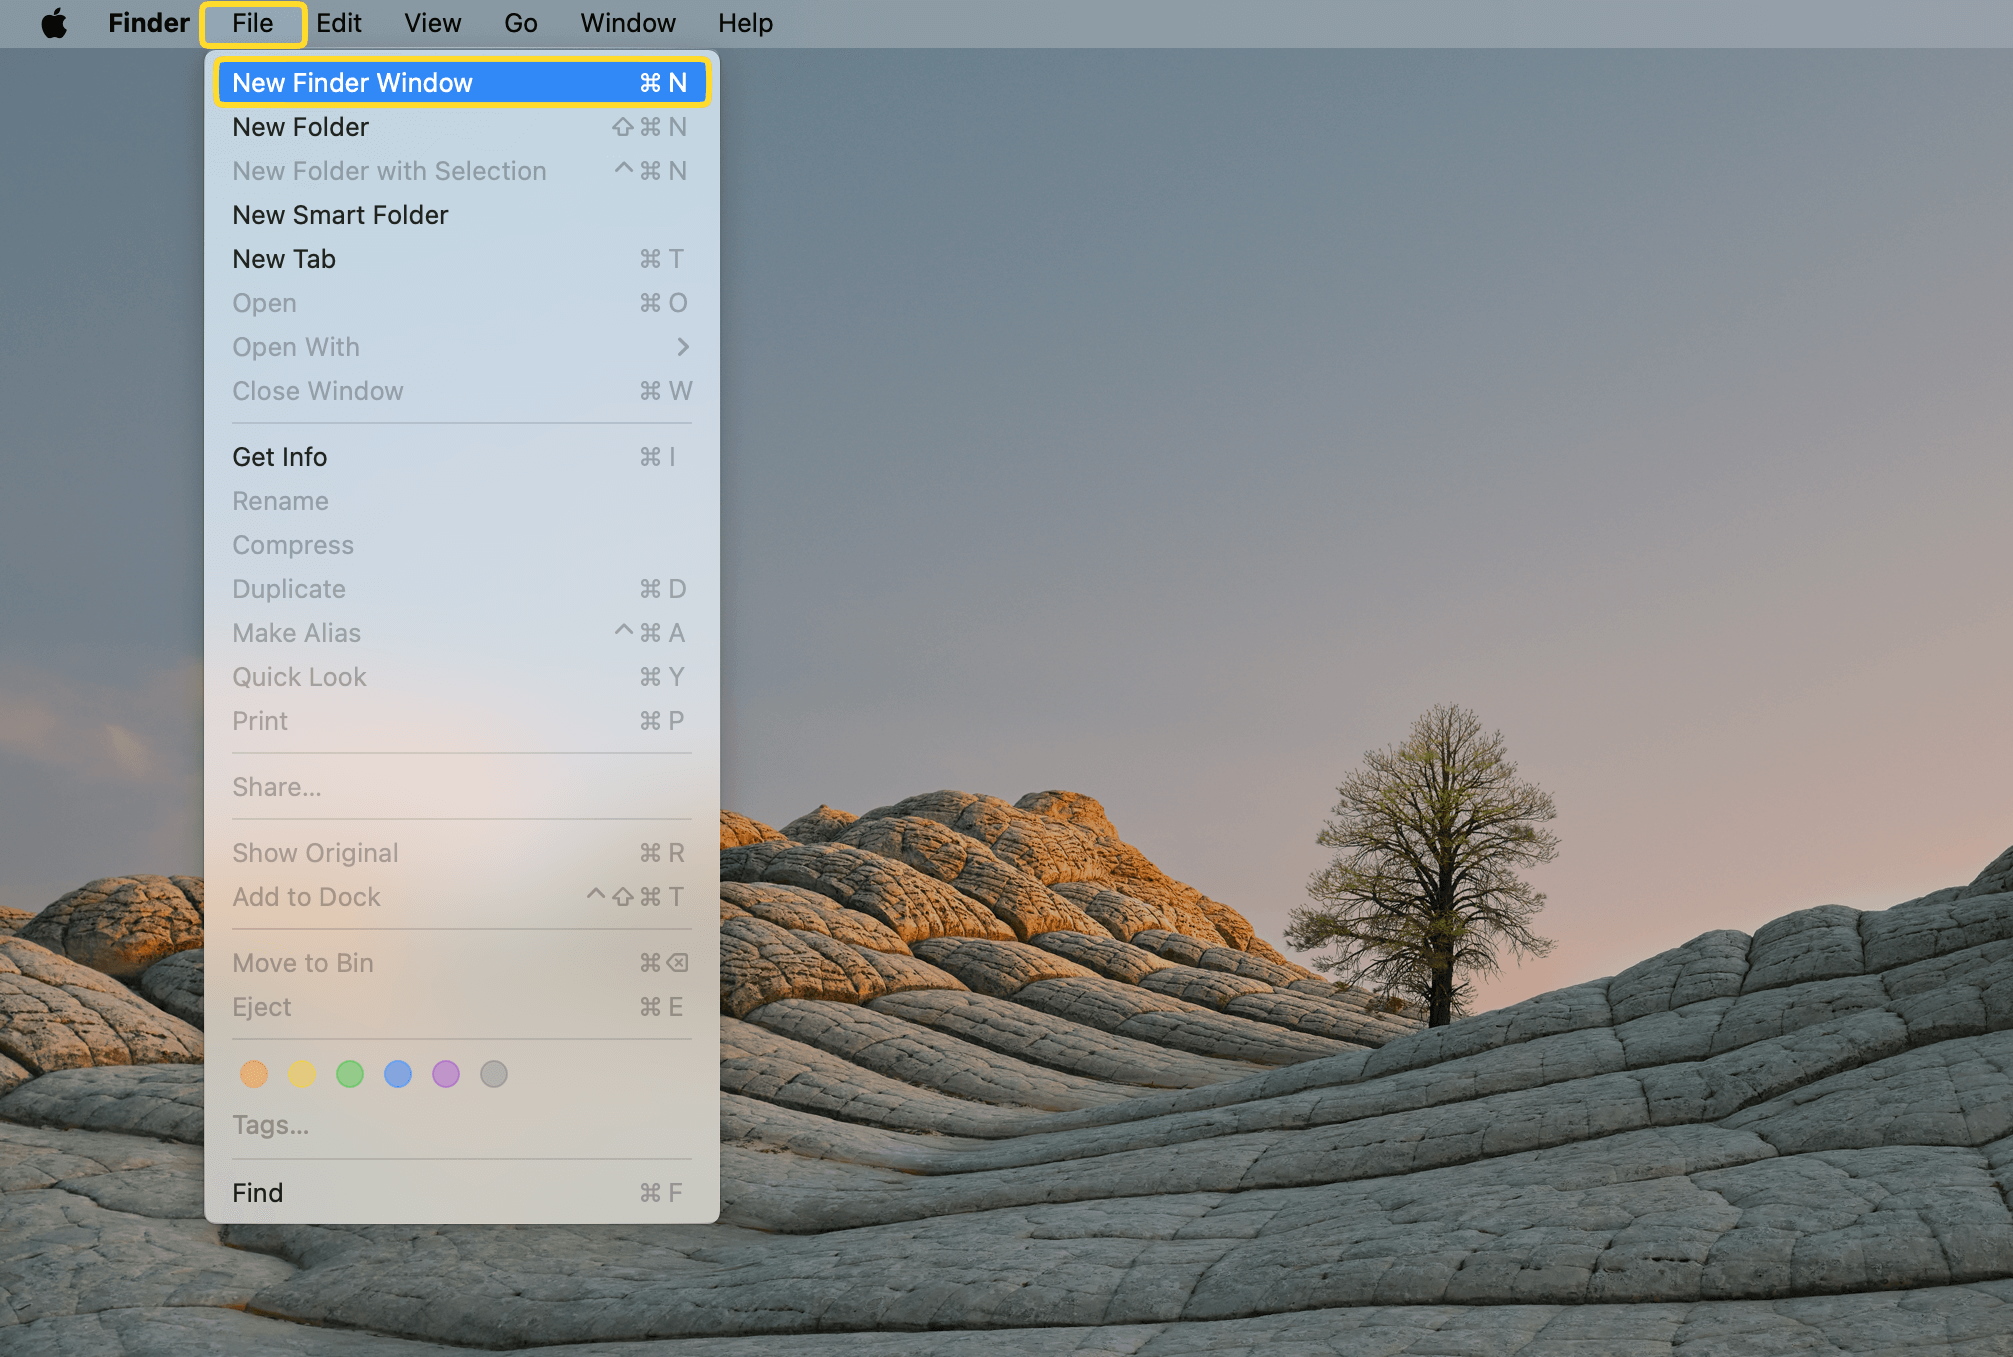Open the Window menu
The height and width of the screenshot is (1357, 2013).
(x=627, y=22)
